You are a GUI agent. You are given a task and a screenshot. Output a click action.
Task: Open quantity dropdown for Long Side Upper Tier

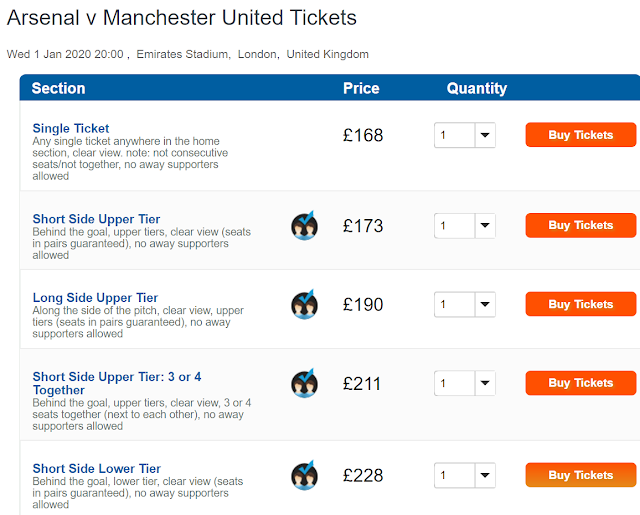(x=464, y=304)
